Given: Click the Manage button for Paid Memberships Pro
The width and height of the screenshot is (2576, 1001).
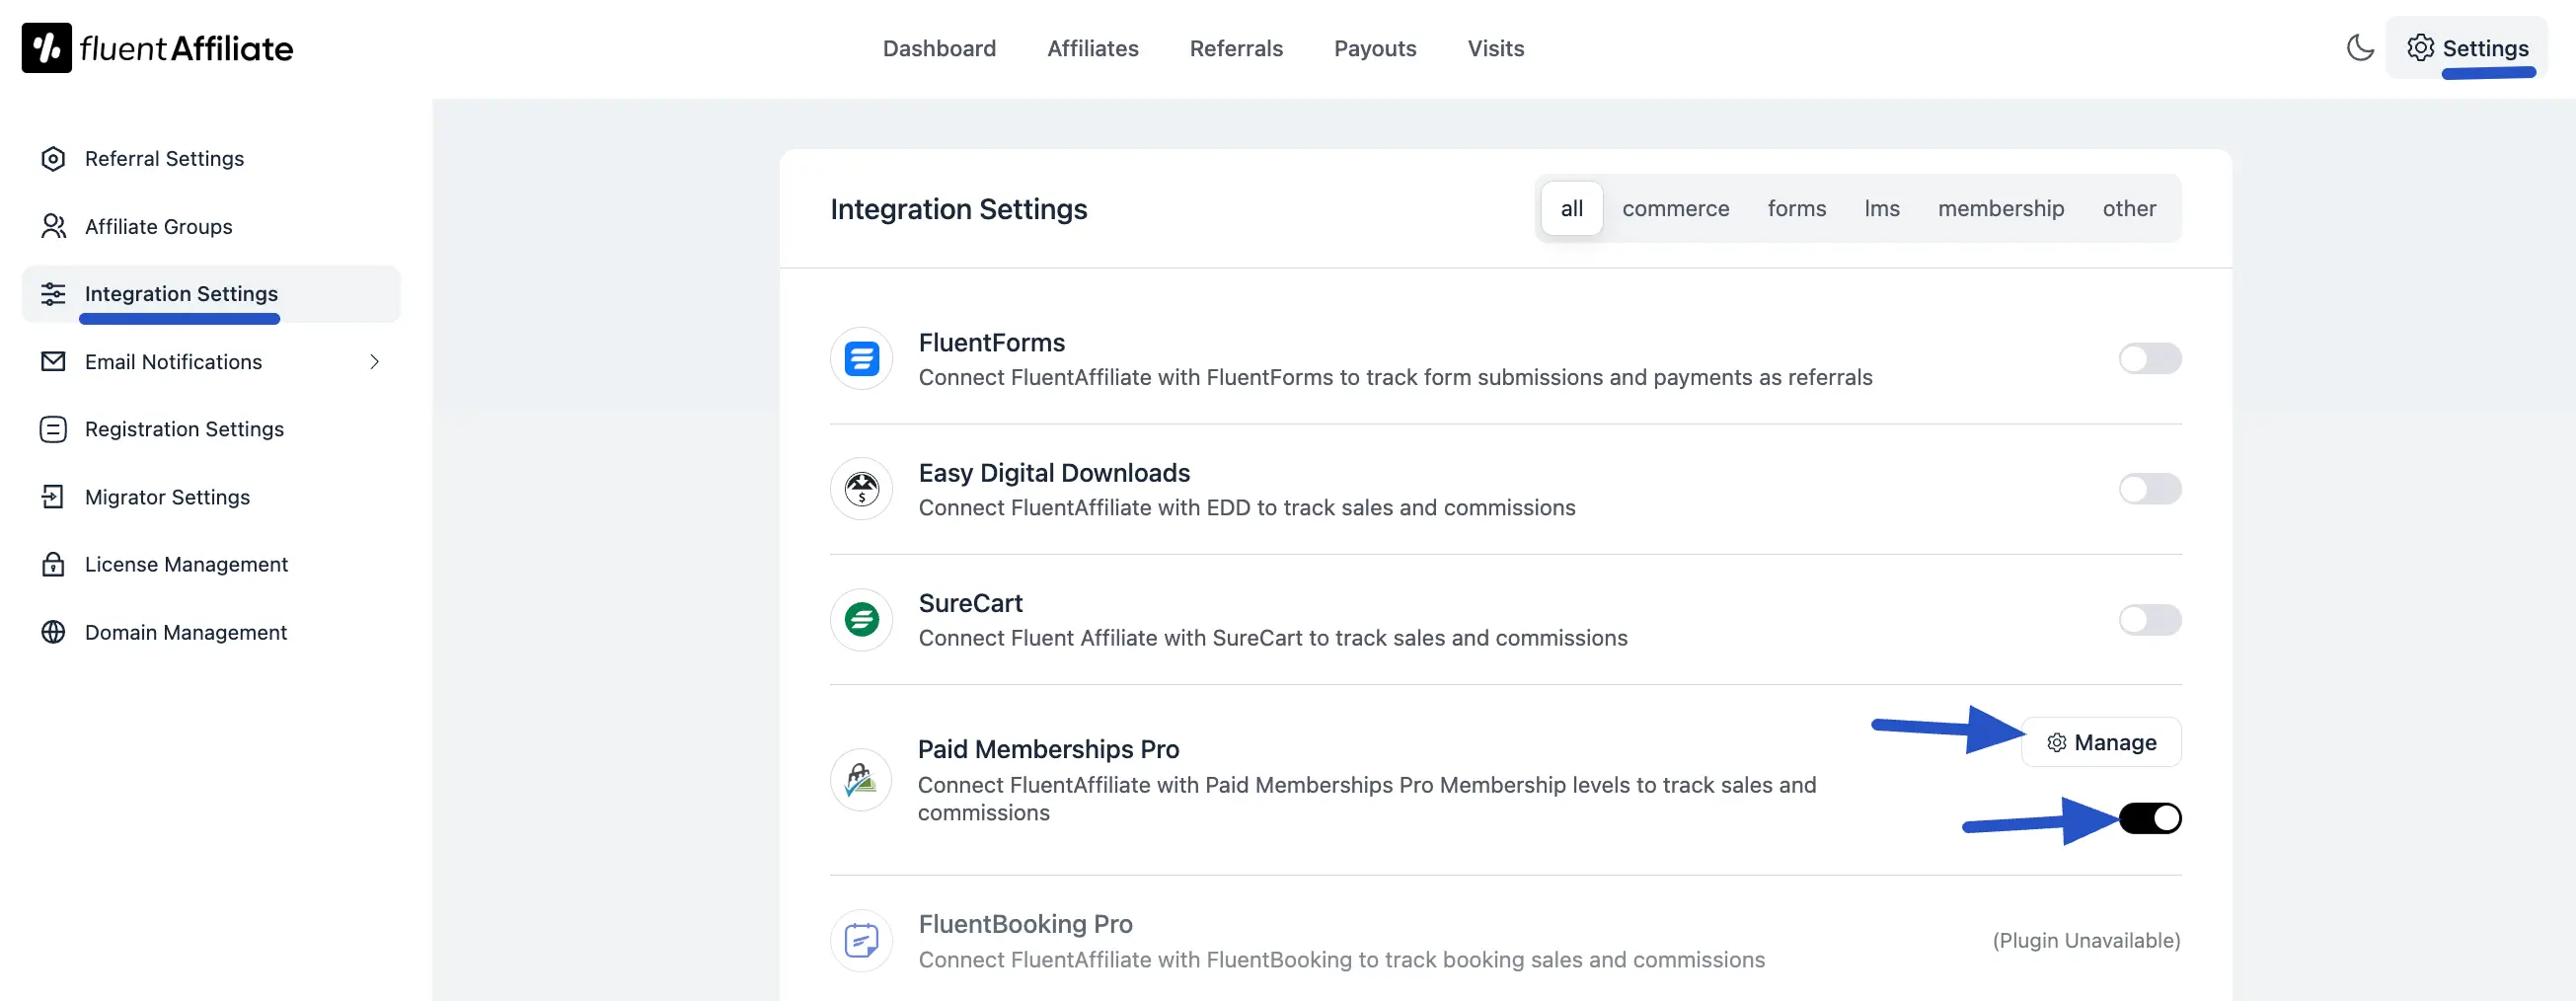Looking at the screenshot, I should click(x=2100, y=742).
